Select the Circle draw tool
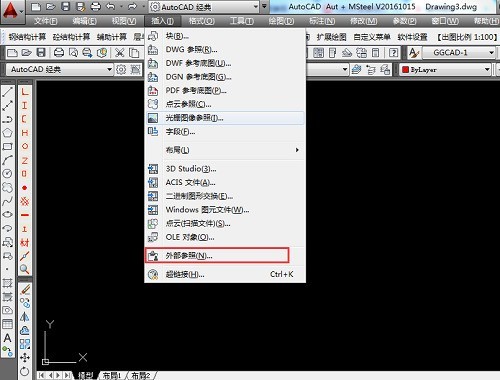The height and width of the screenshot is (380, 500). [7, 174]
